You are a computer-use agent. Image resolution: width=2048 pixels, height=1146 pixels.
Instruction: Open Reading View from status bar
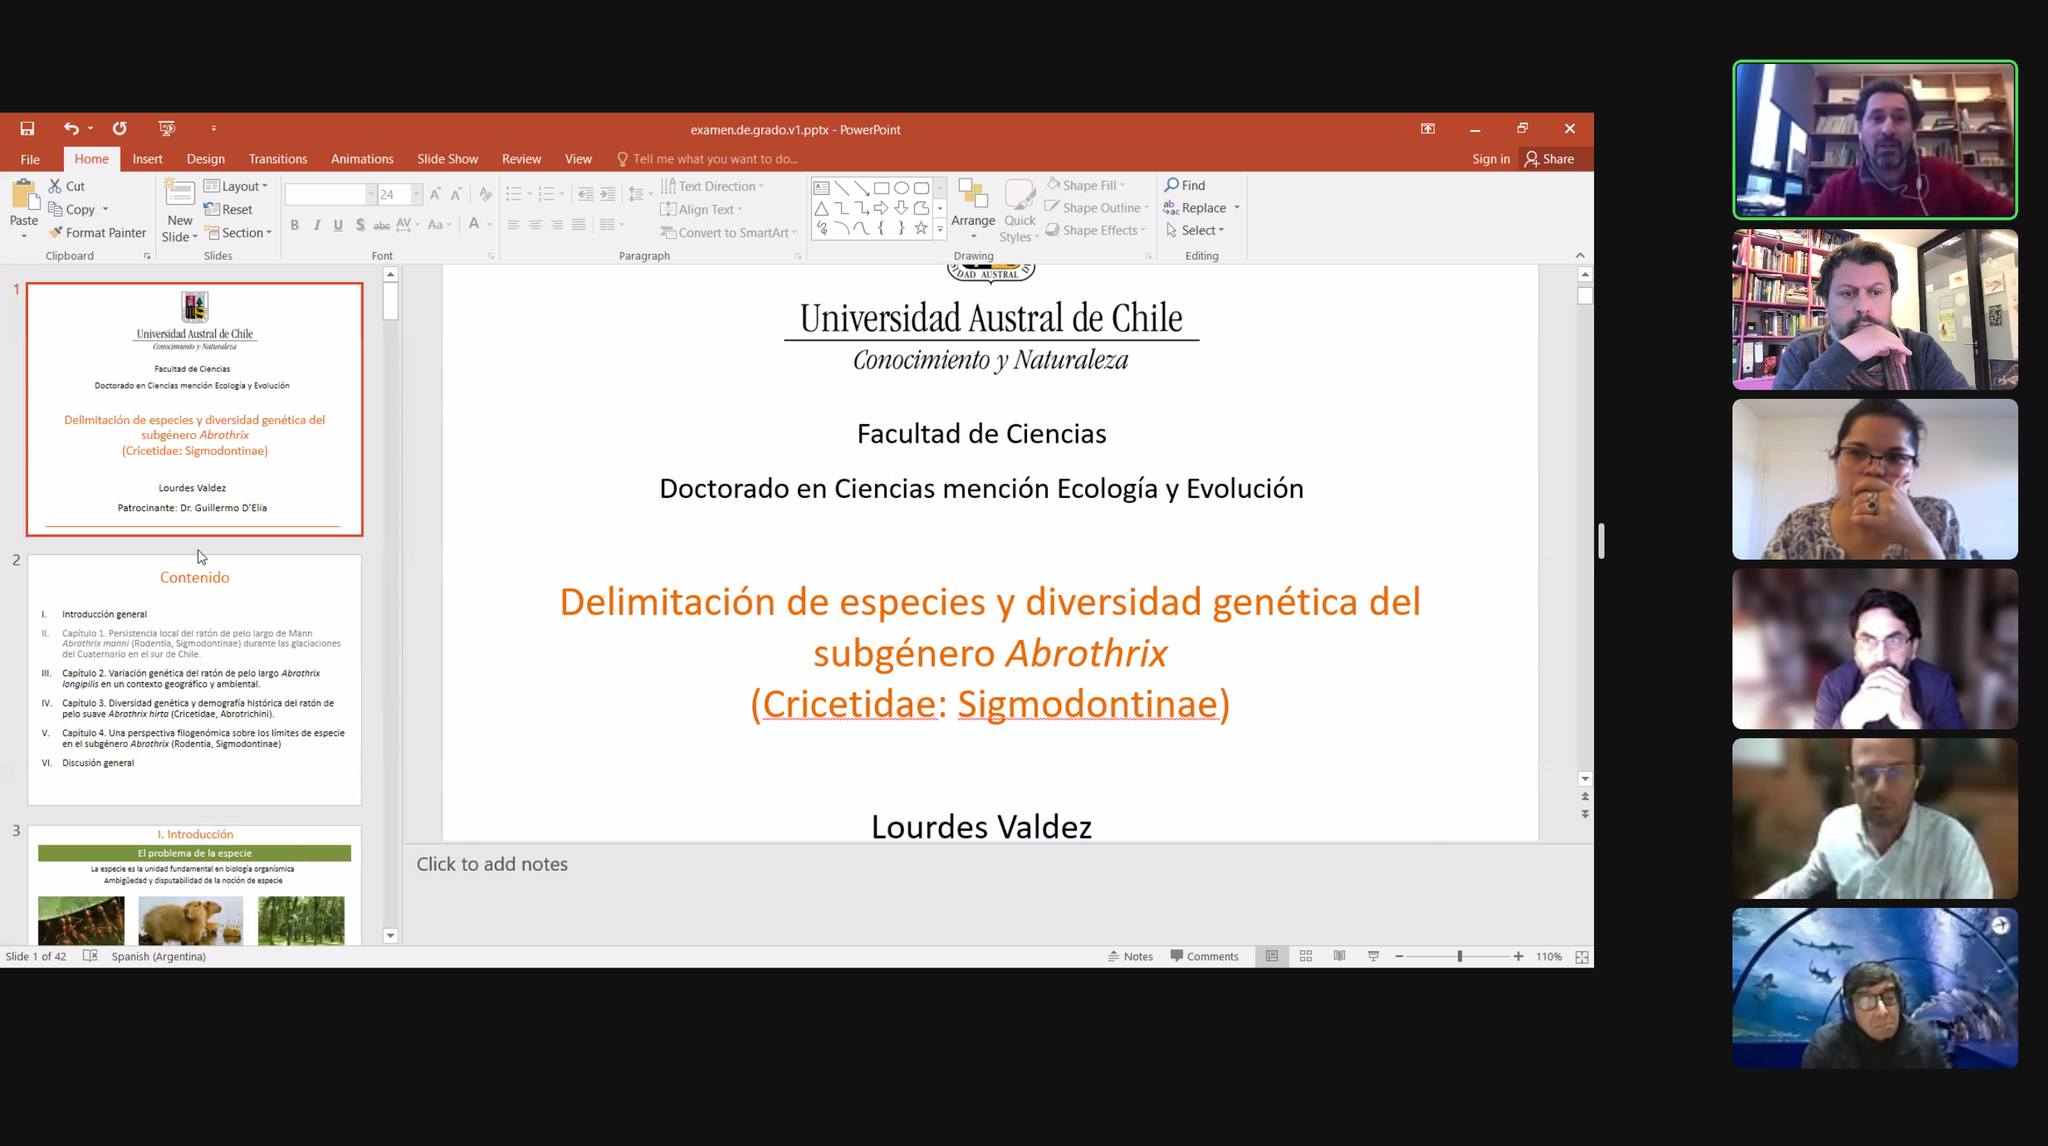point(1339,957)
